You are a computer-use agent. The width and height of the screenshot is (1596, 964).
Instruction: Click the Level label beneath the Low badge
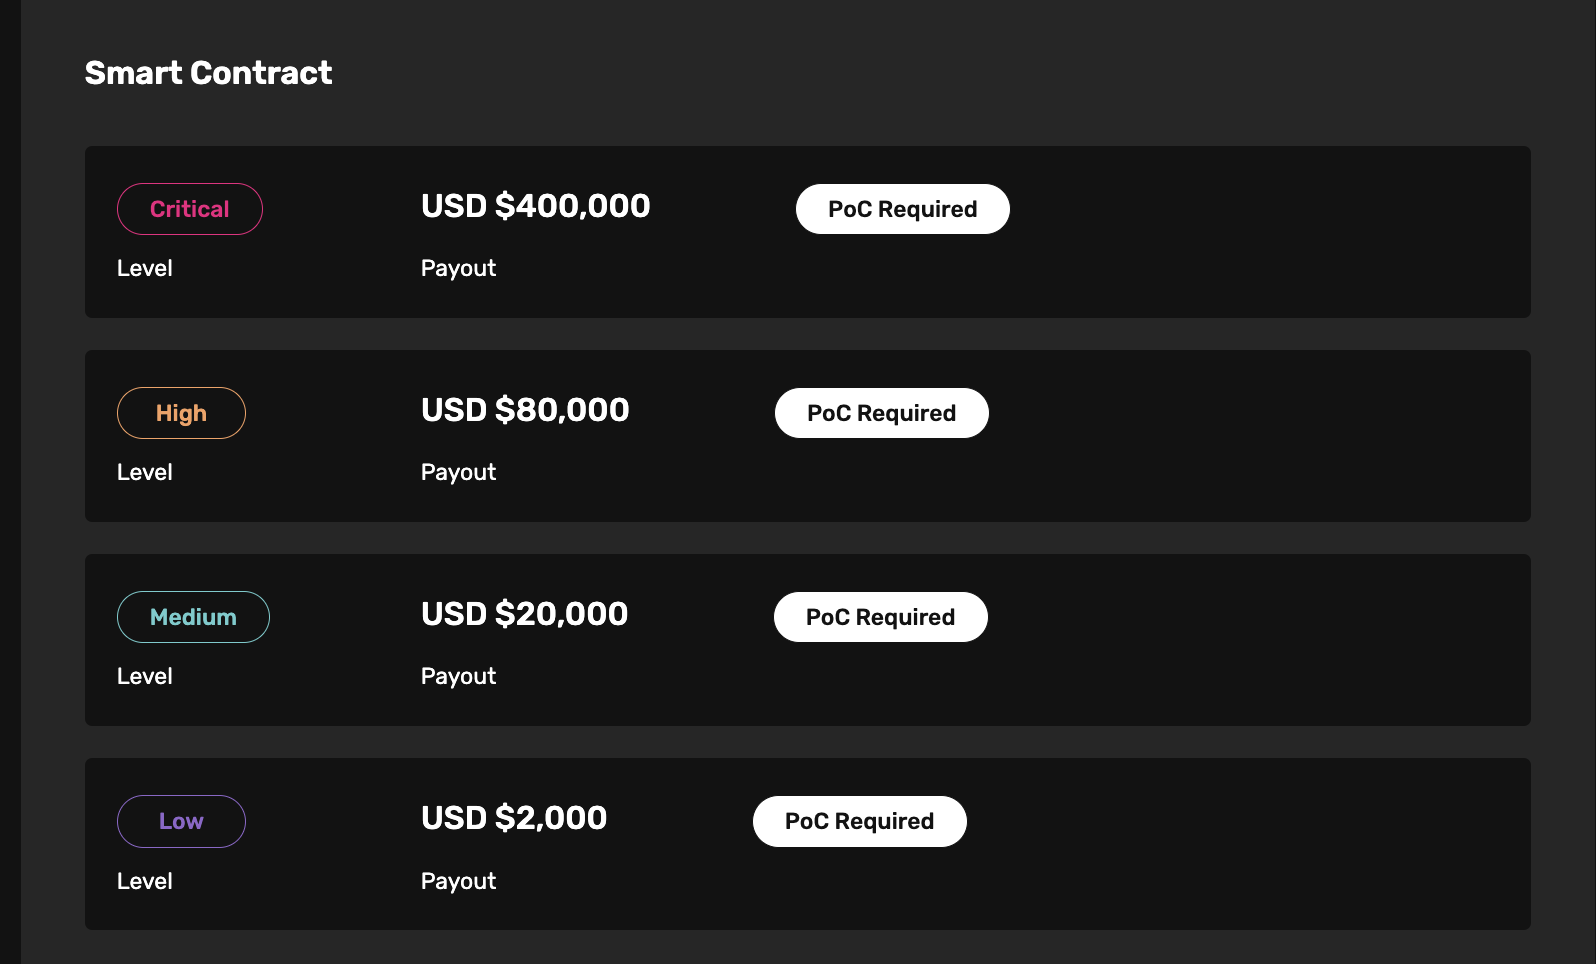(x=145, y=881)
